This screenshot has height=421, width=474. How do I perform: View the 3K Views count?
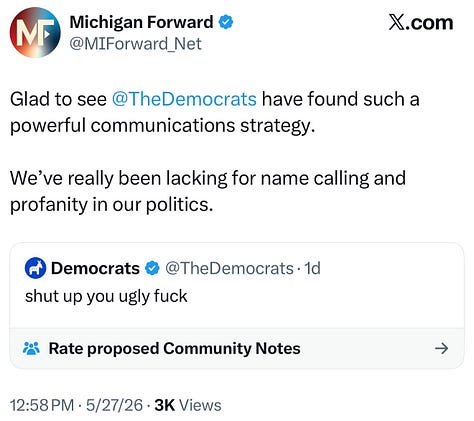coord(188,405)
